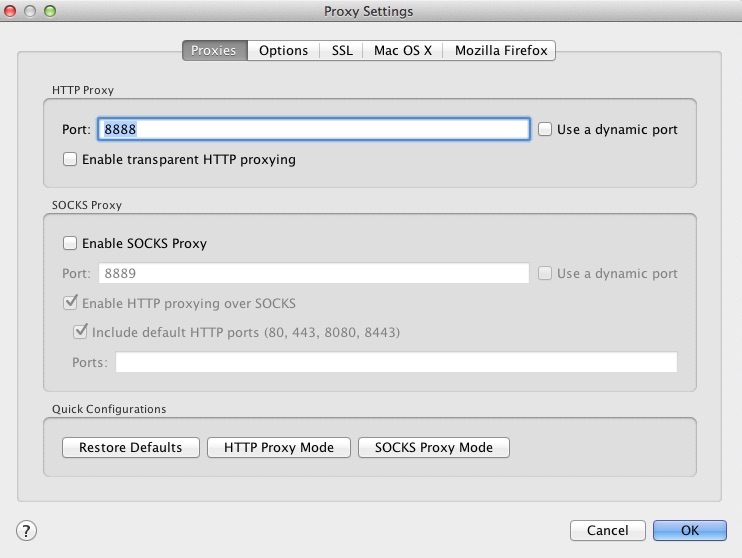
Task: Click the Proxies tab
Action: tap(214, 50)
